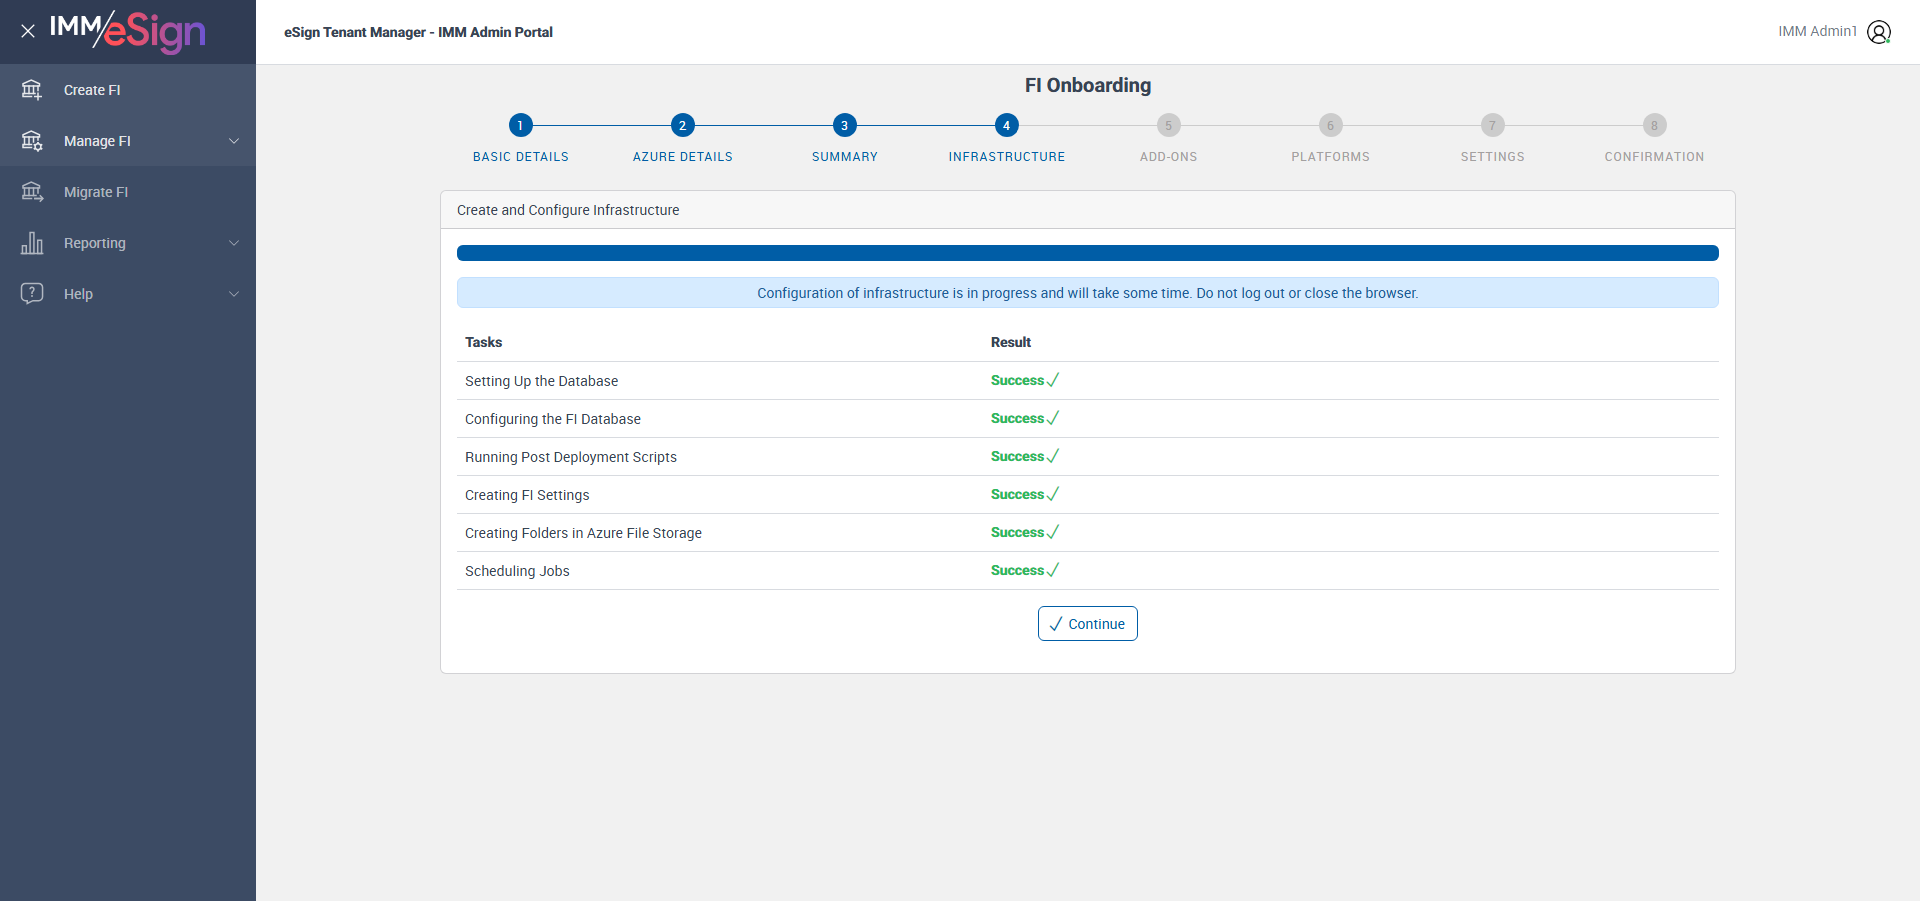
Task: Click the Create and Configure Infrastructure header
Action: [568, 210]
